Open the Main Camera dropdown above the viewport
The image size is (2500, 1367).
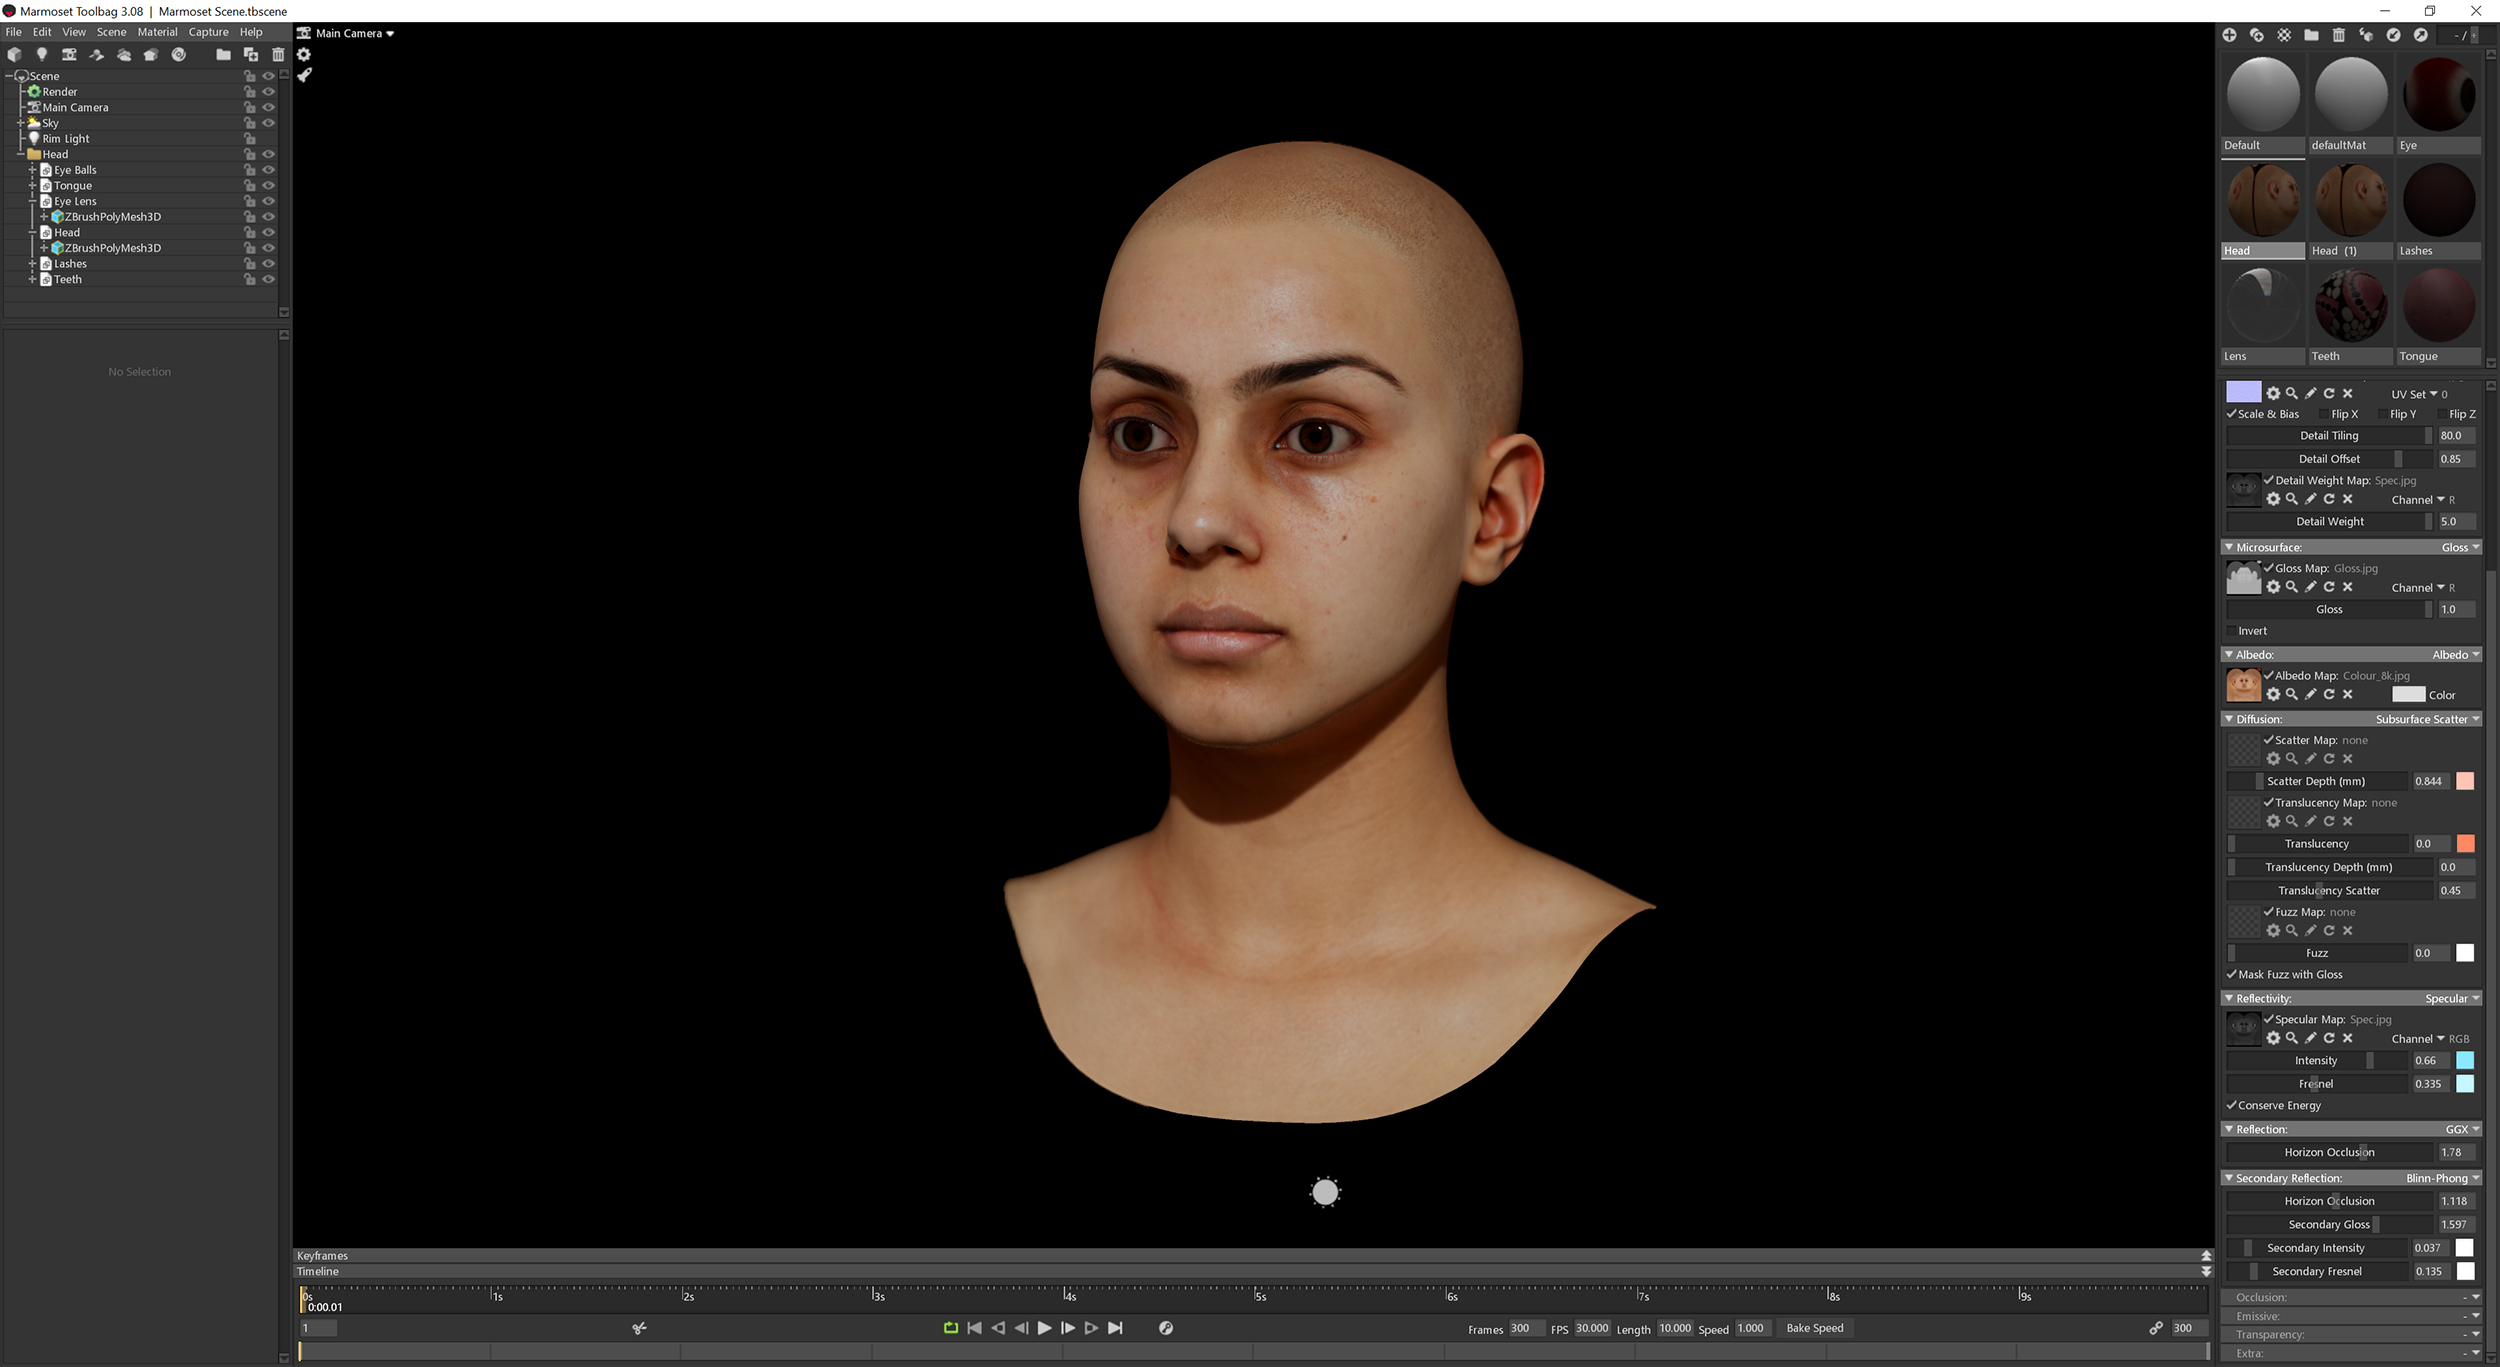click(x=345, y=33)
